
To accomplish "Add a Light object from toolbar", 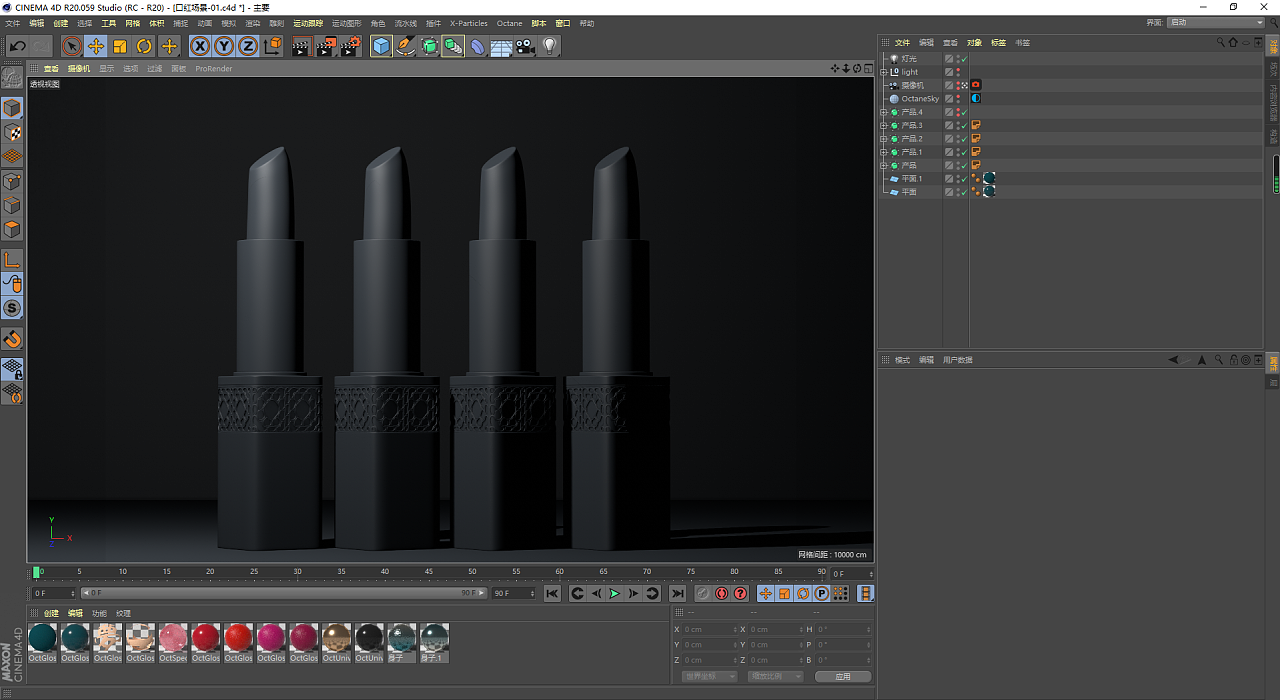I will click(x=549, y=46).
